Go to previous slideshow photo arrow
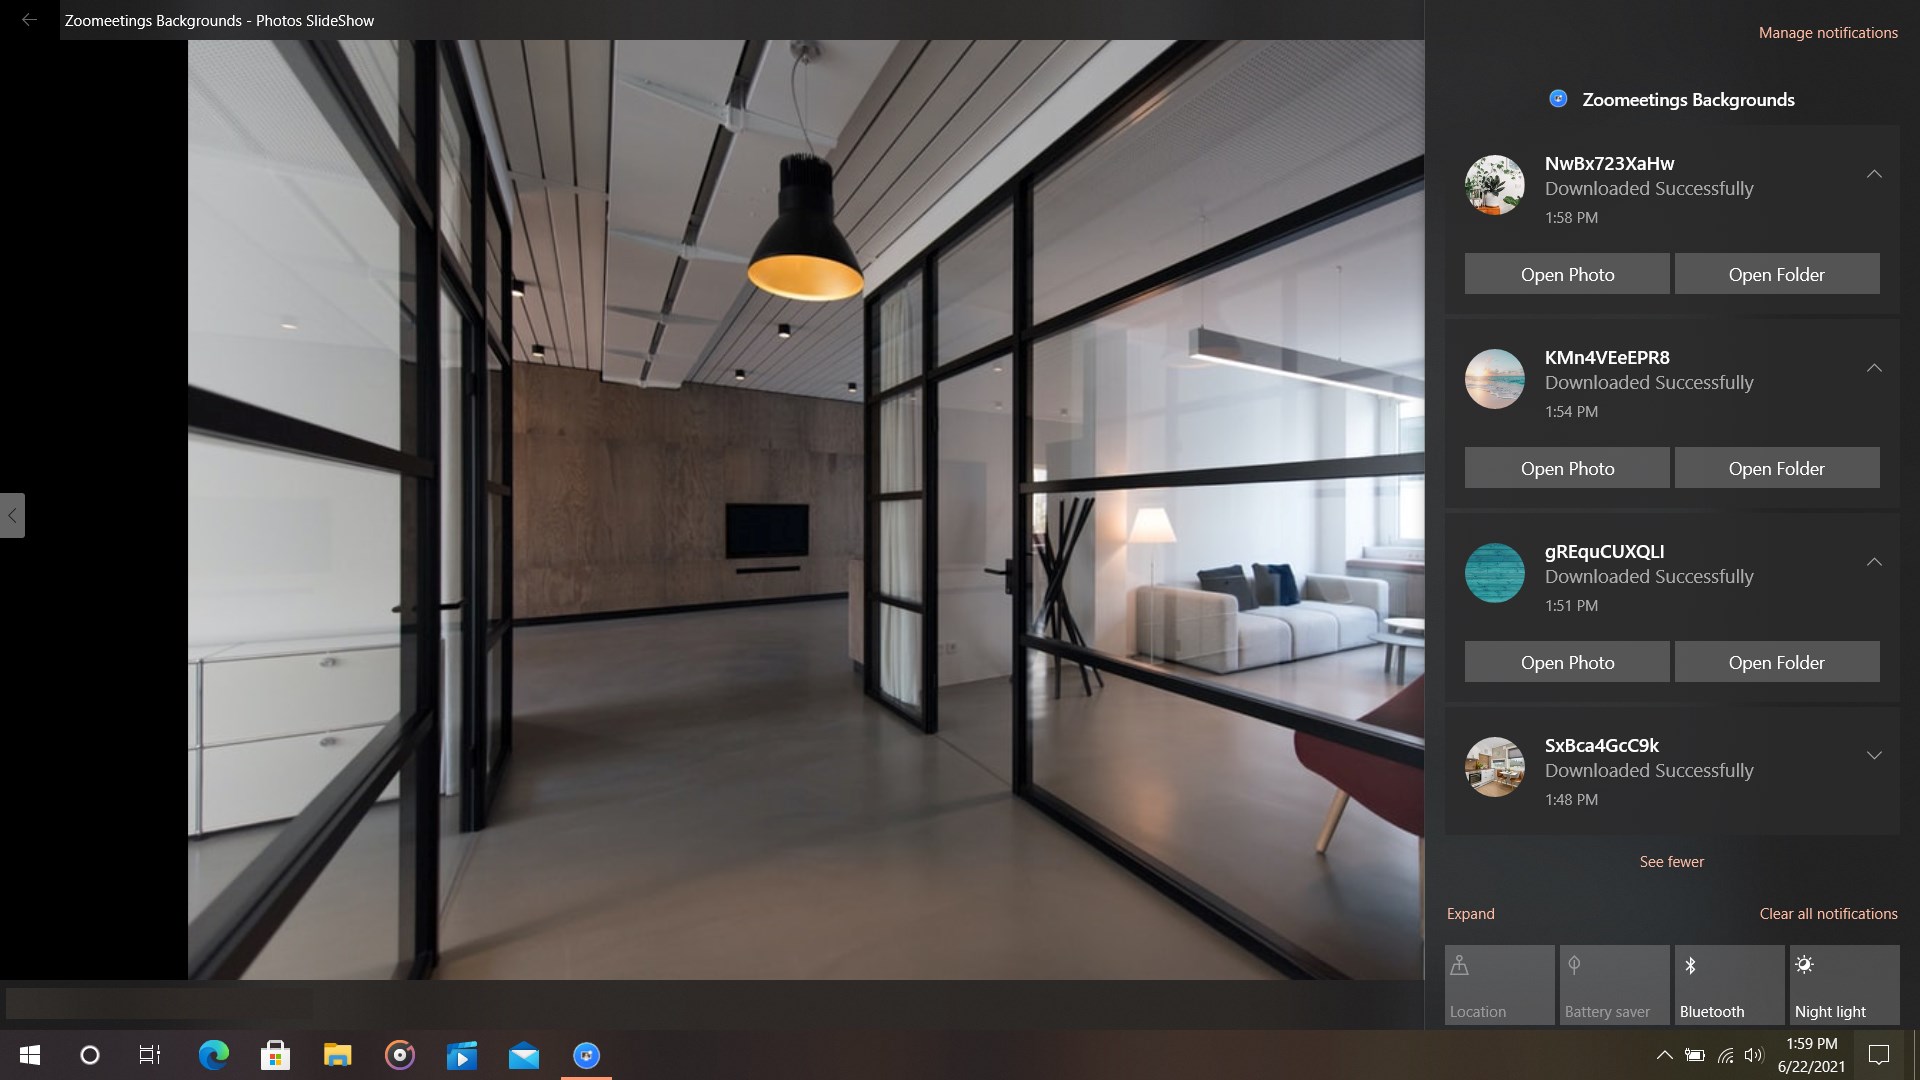Viewport: 1920px width, 1080px height. click(x=12, y=516)
